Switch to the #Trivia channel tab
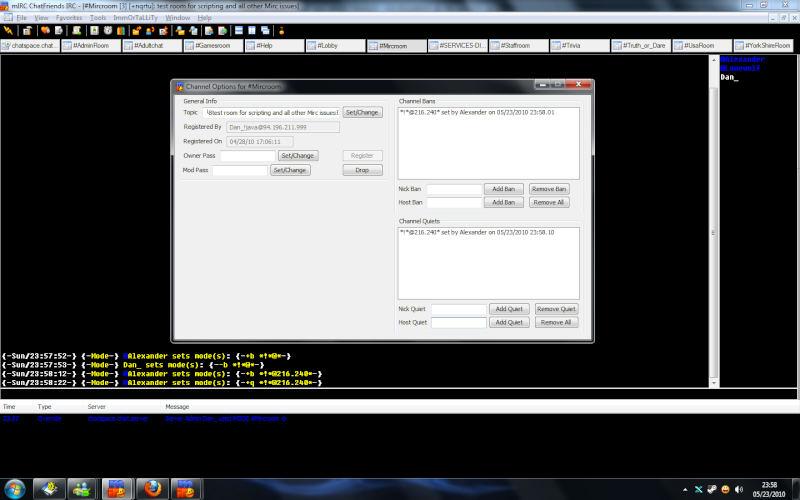This screenshot has height=500, width=800. coord(580,45)
